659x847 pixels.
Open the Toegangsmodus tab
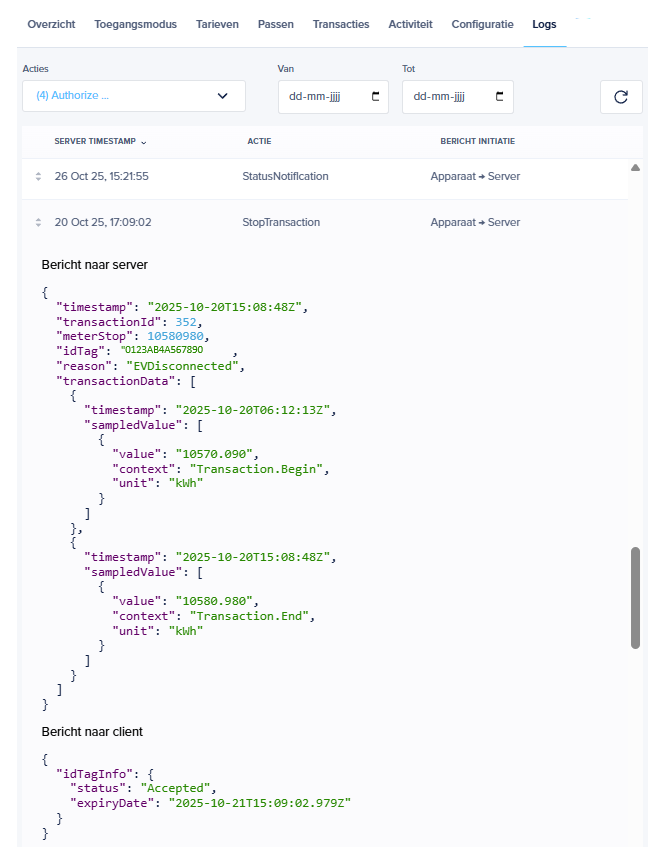point(135,24)
